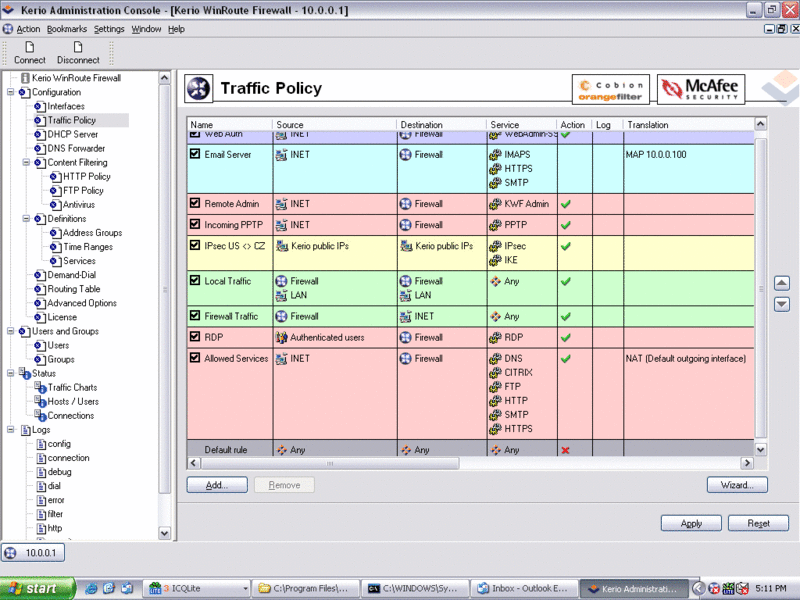Open the Window menu
Screen dimensions: 800x600
pyautogui.click(x=146, y=29)
